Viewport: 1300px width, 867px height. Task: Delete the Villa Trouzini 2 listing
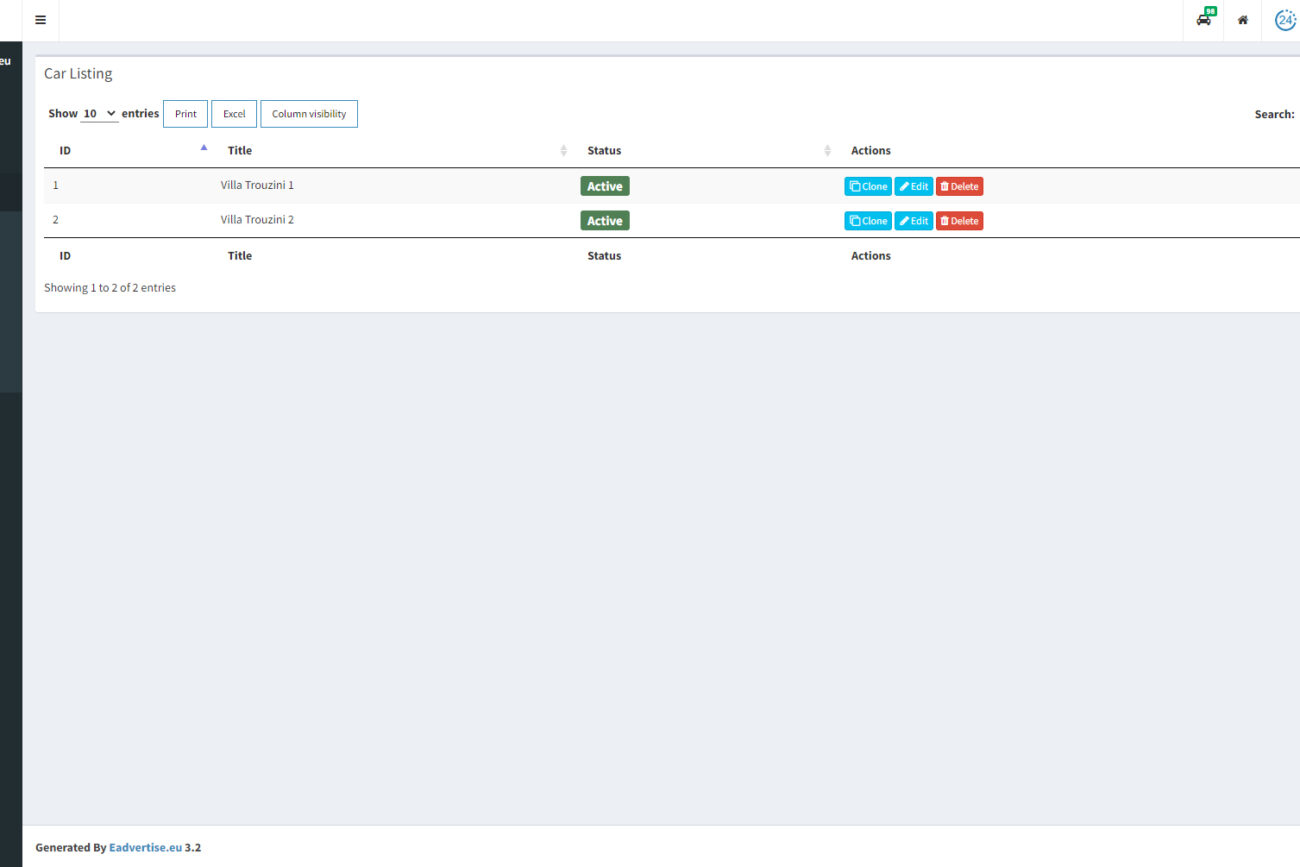click(x=959, y=221)
